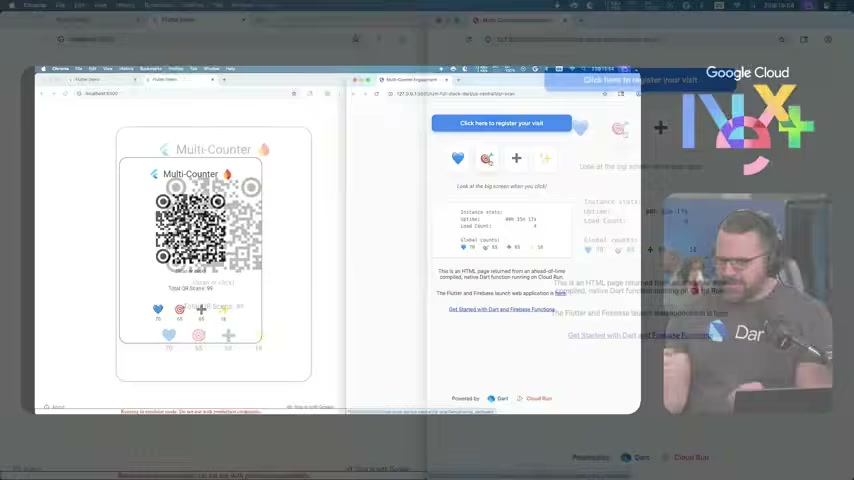The height and width of the screenshot is (480, 854).
Task: Close the 'Multi-Counter Engagement' tab in the inner window
Action: point(447,80)
